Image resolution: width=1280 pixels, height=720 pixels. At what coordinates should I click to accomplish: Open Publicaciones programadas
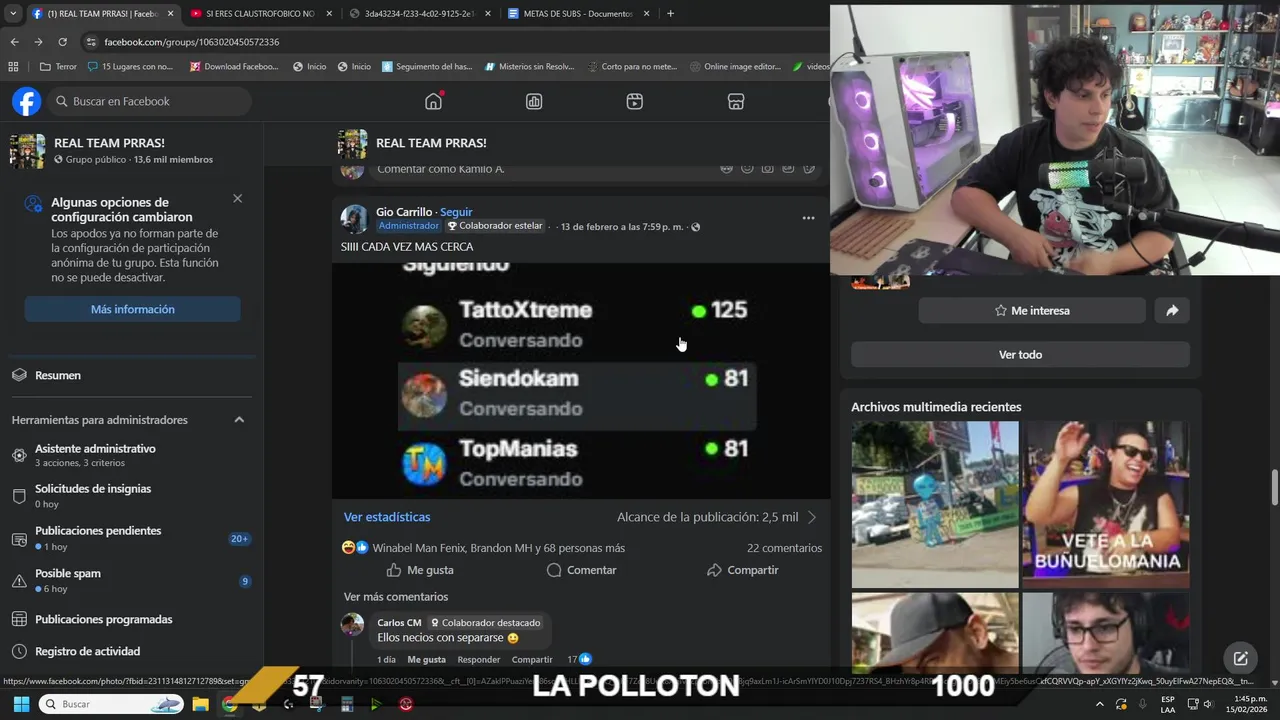pyautogui.click(x=131, y=620)
